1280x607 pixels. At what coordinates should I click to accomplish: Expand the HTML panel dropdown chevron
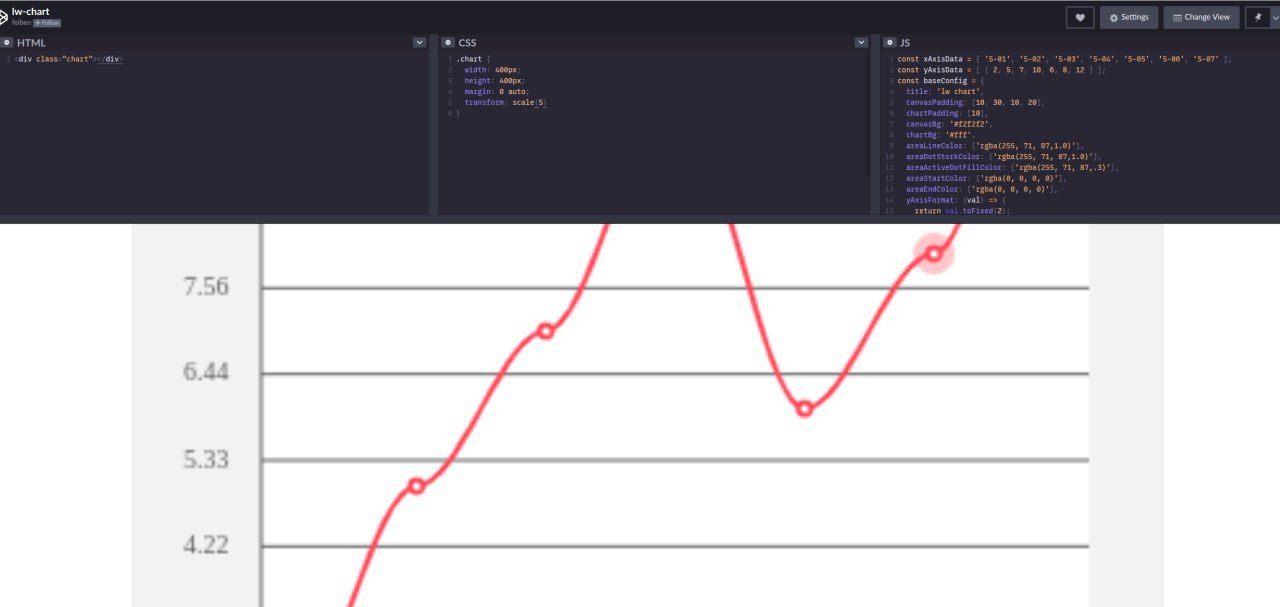coord(419,43)
